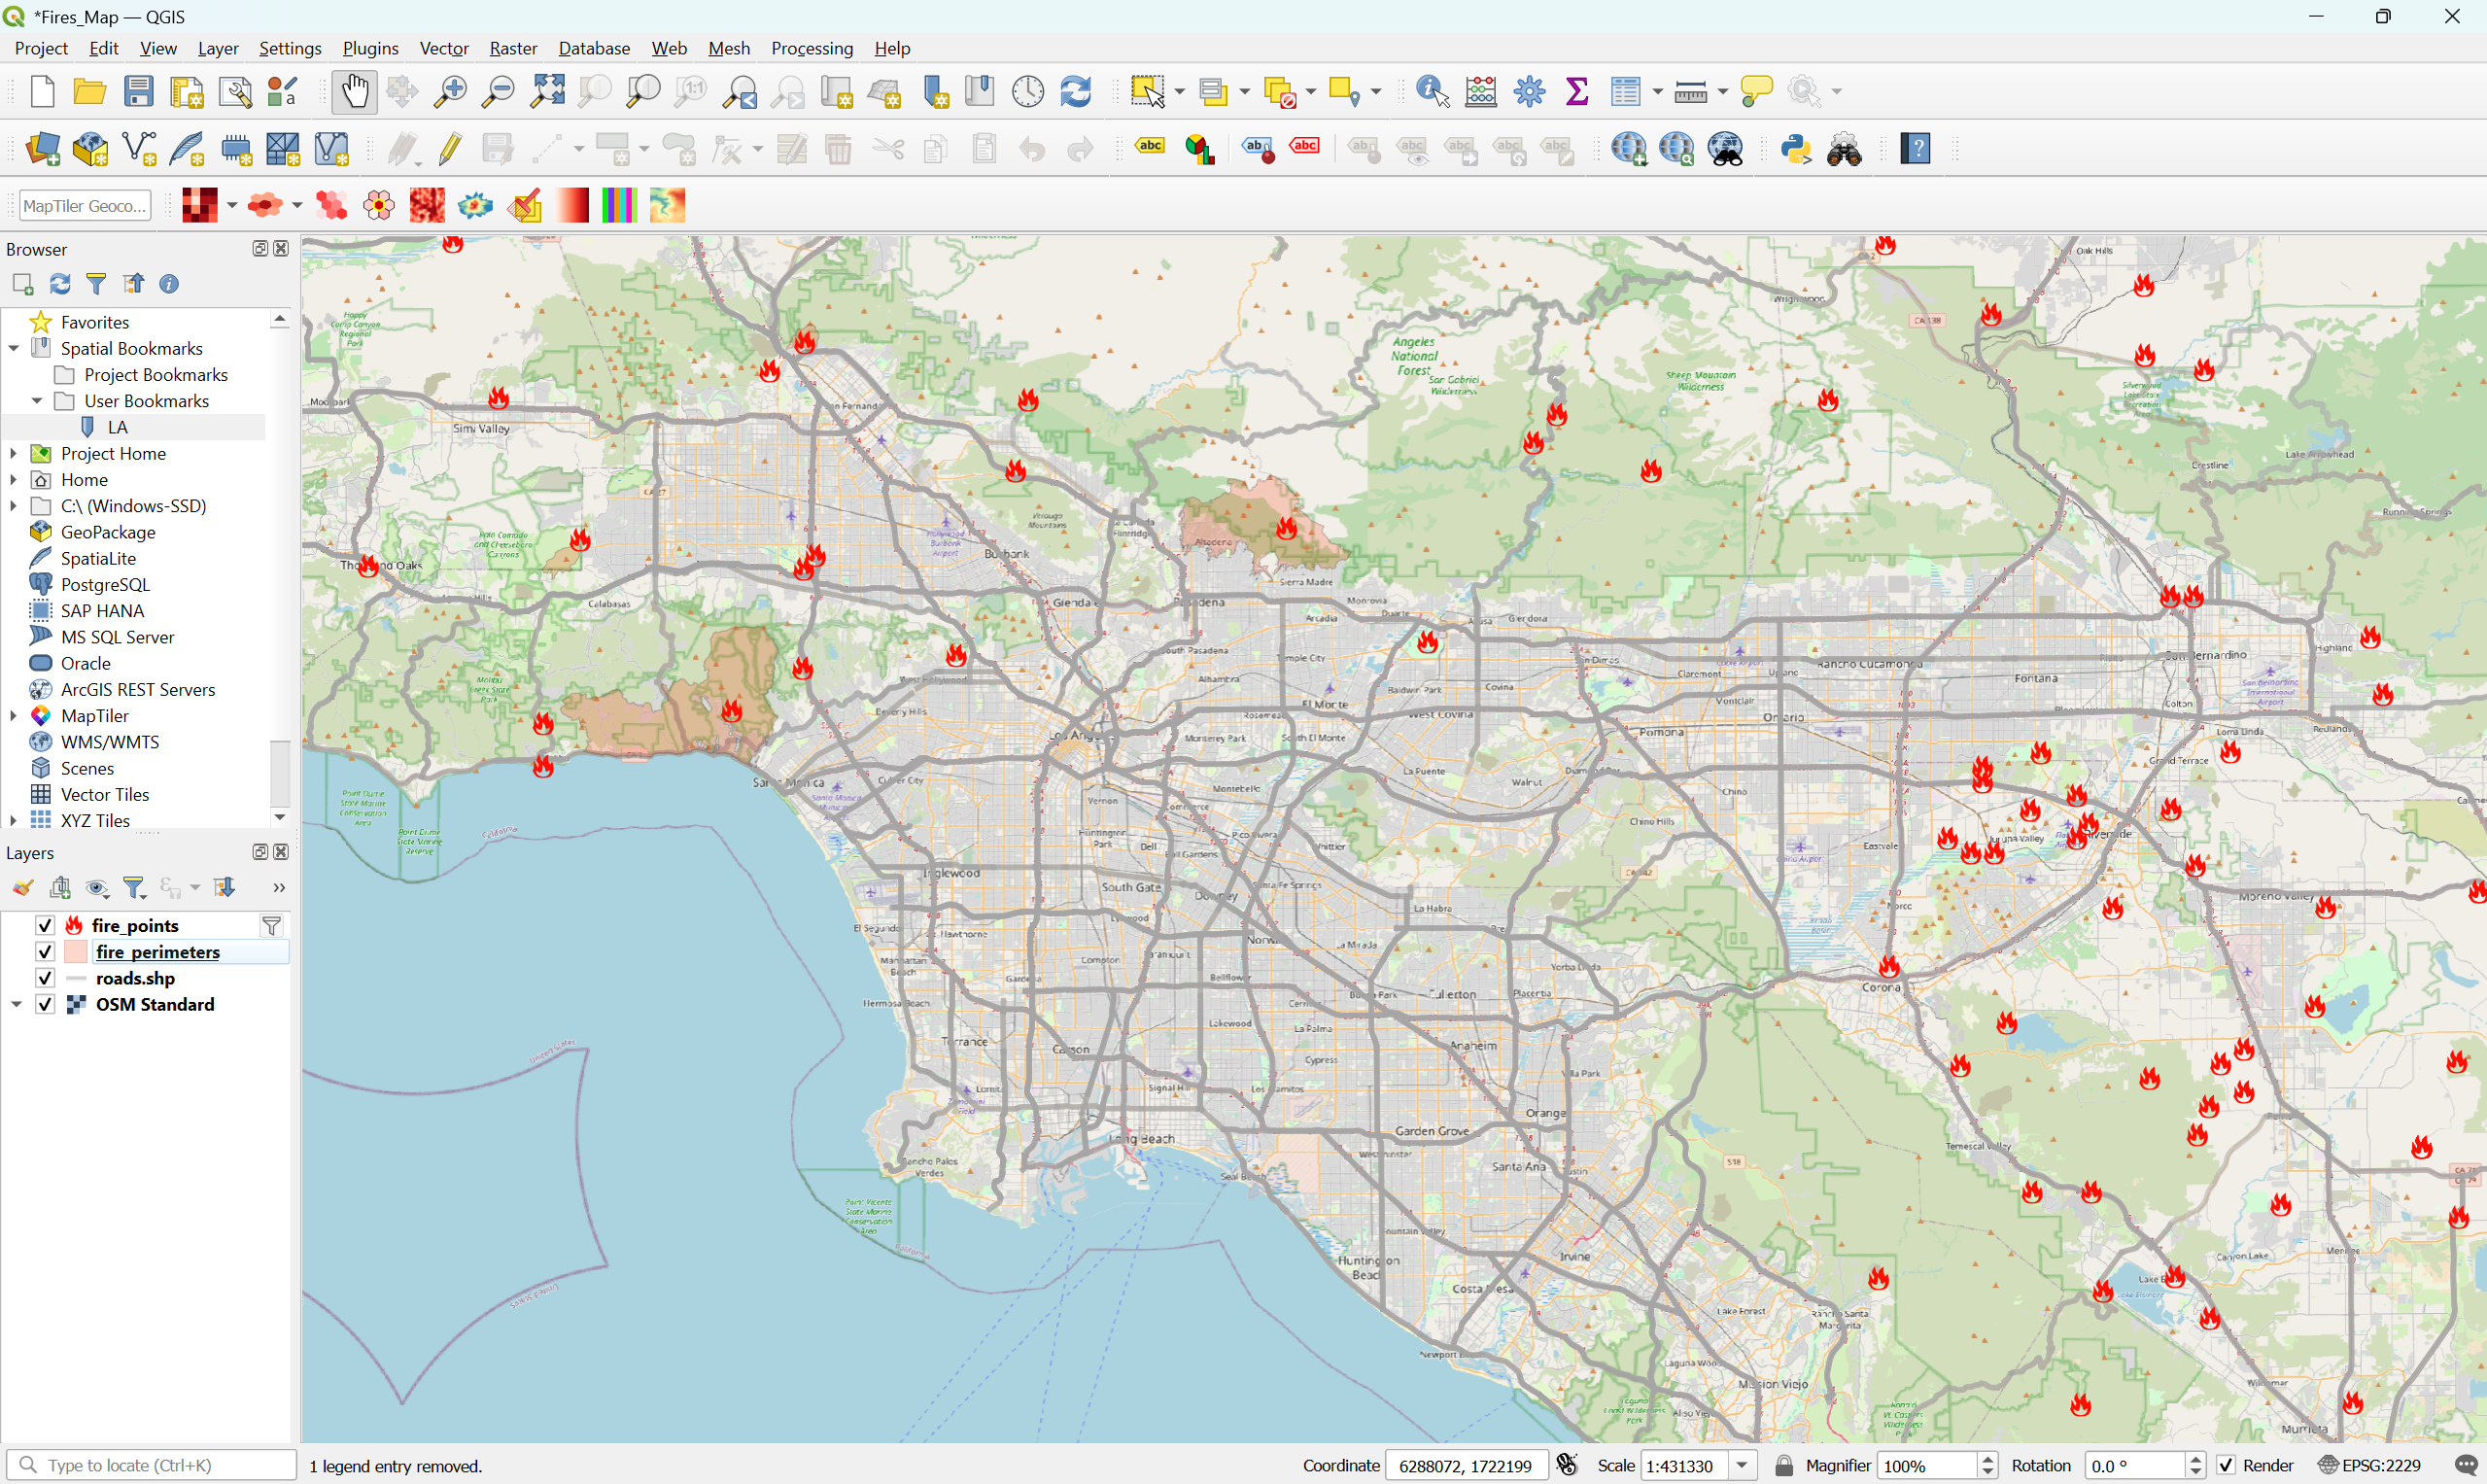Click the fire_points flame symbol swatch
Screen dimensions: 2487x1484
coord(74,925)
